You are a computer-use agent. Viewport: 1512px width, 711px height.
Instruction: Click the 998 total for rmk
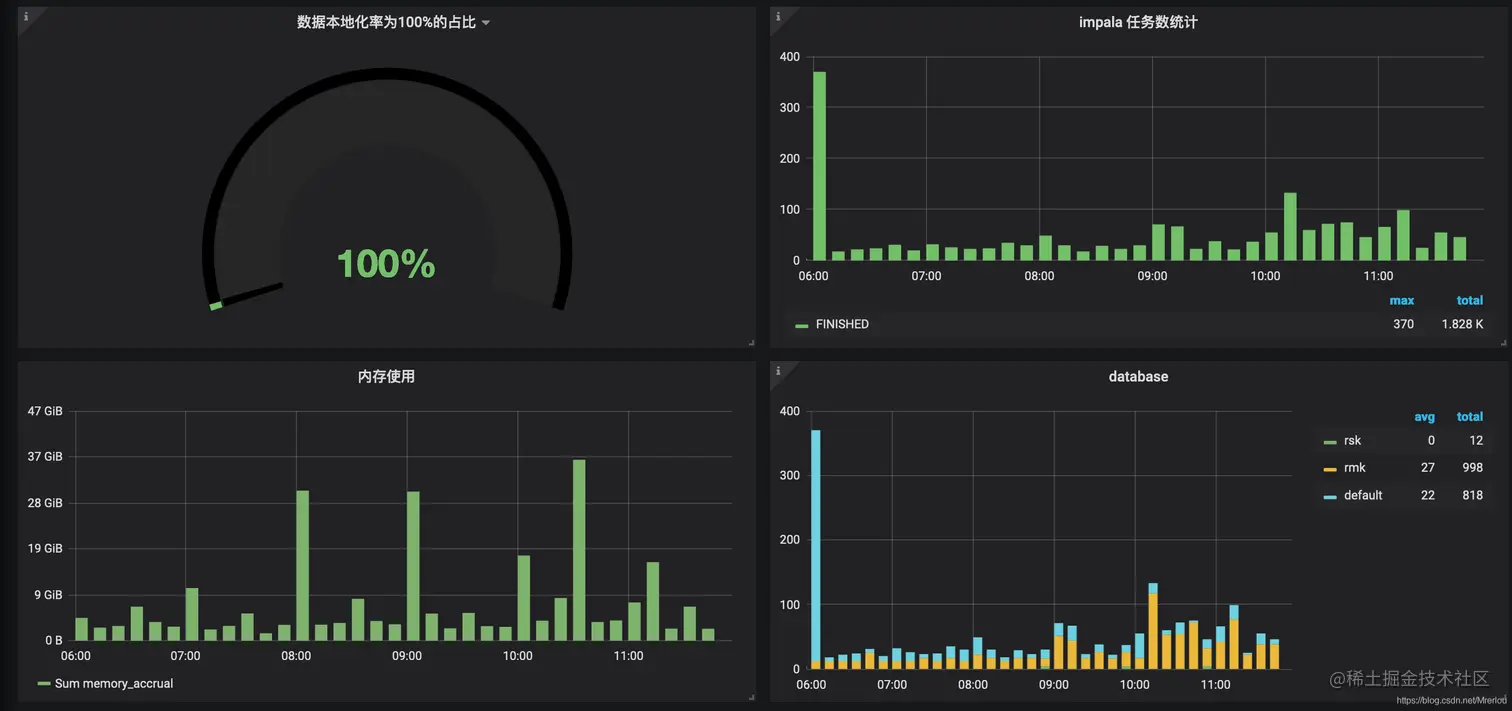(1472, 468)
